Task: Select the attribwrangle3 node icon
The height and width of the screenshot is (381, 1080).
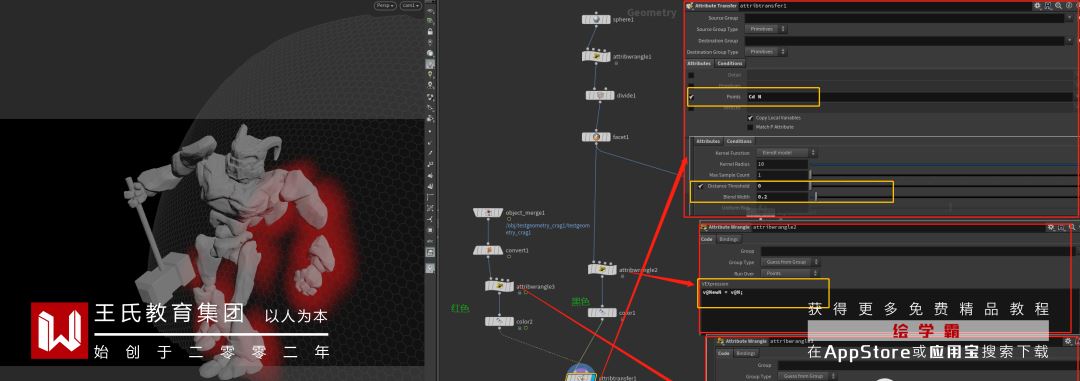Action: pos(499,285)
